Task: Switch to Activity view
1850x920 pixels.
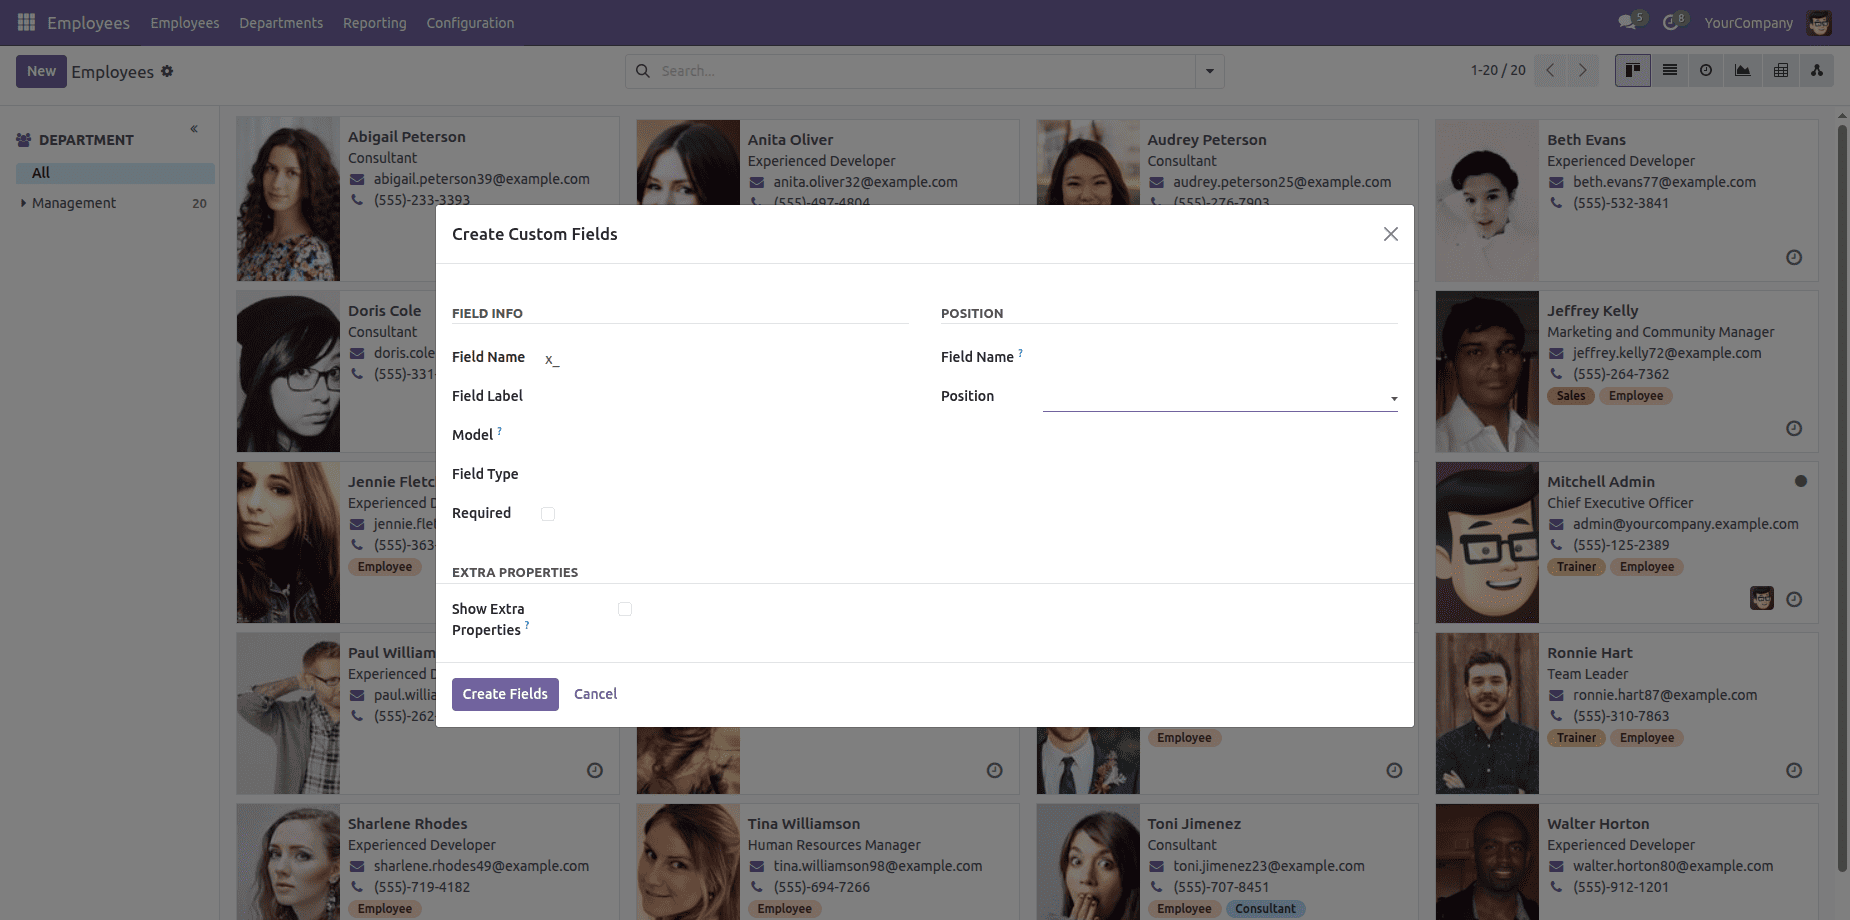Action: coord(1706,70)
